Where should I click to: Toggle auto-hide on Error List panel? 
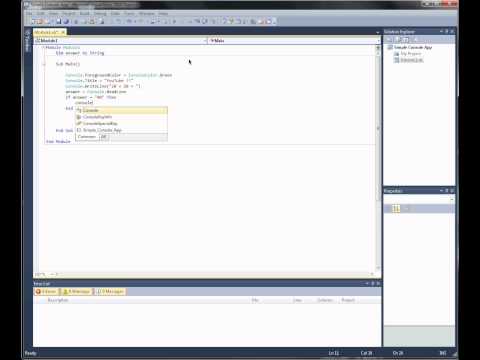click(373, 283)
